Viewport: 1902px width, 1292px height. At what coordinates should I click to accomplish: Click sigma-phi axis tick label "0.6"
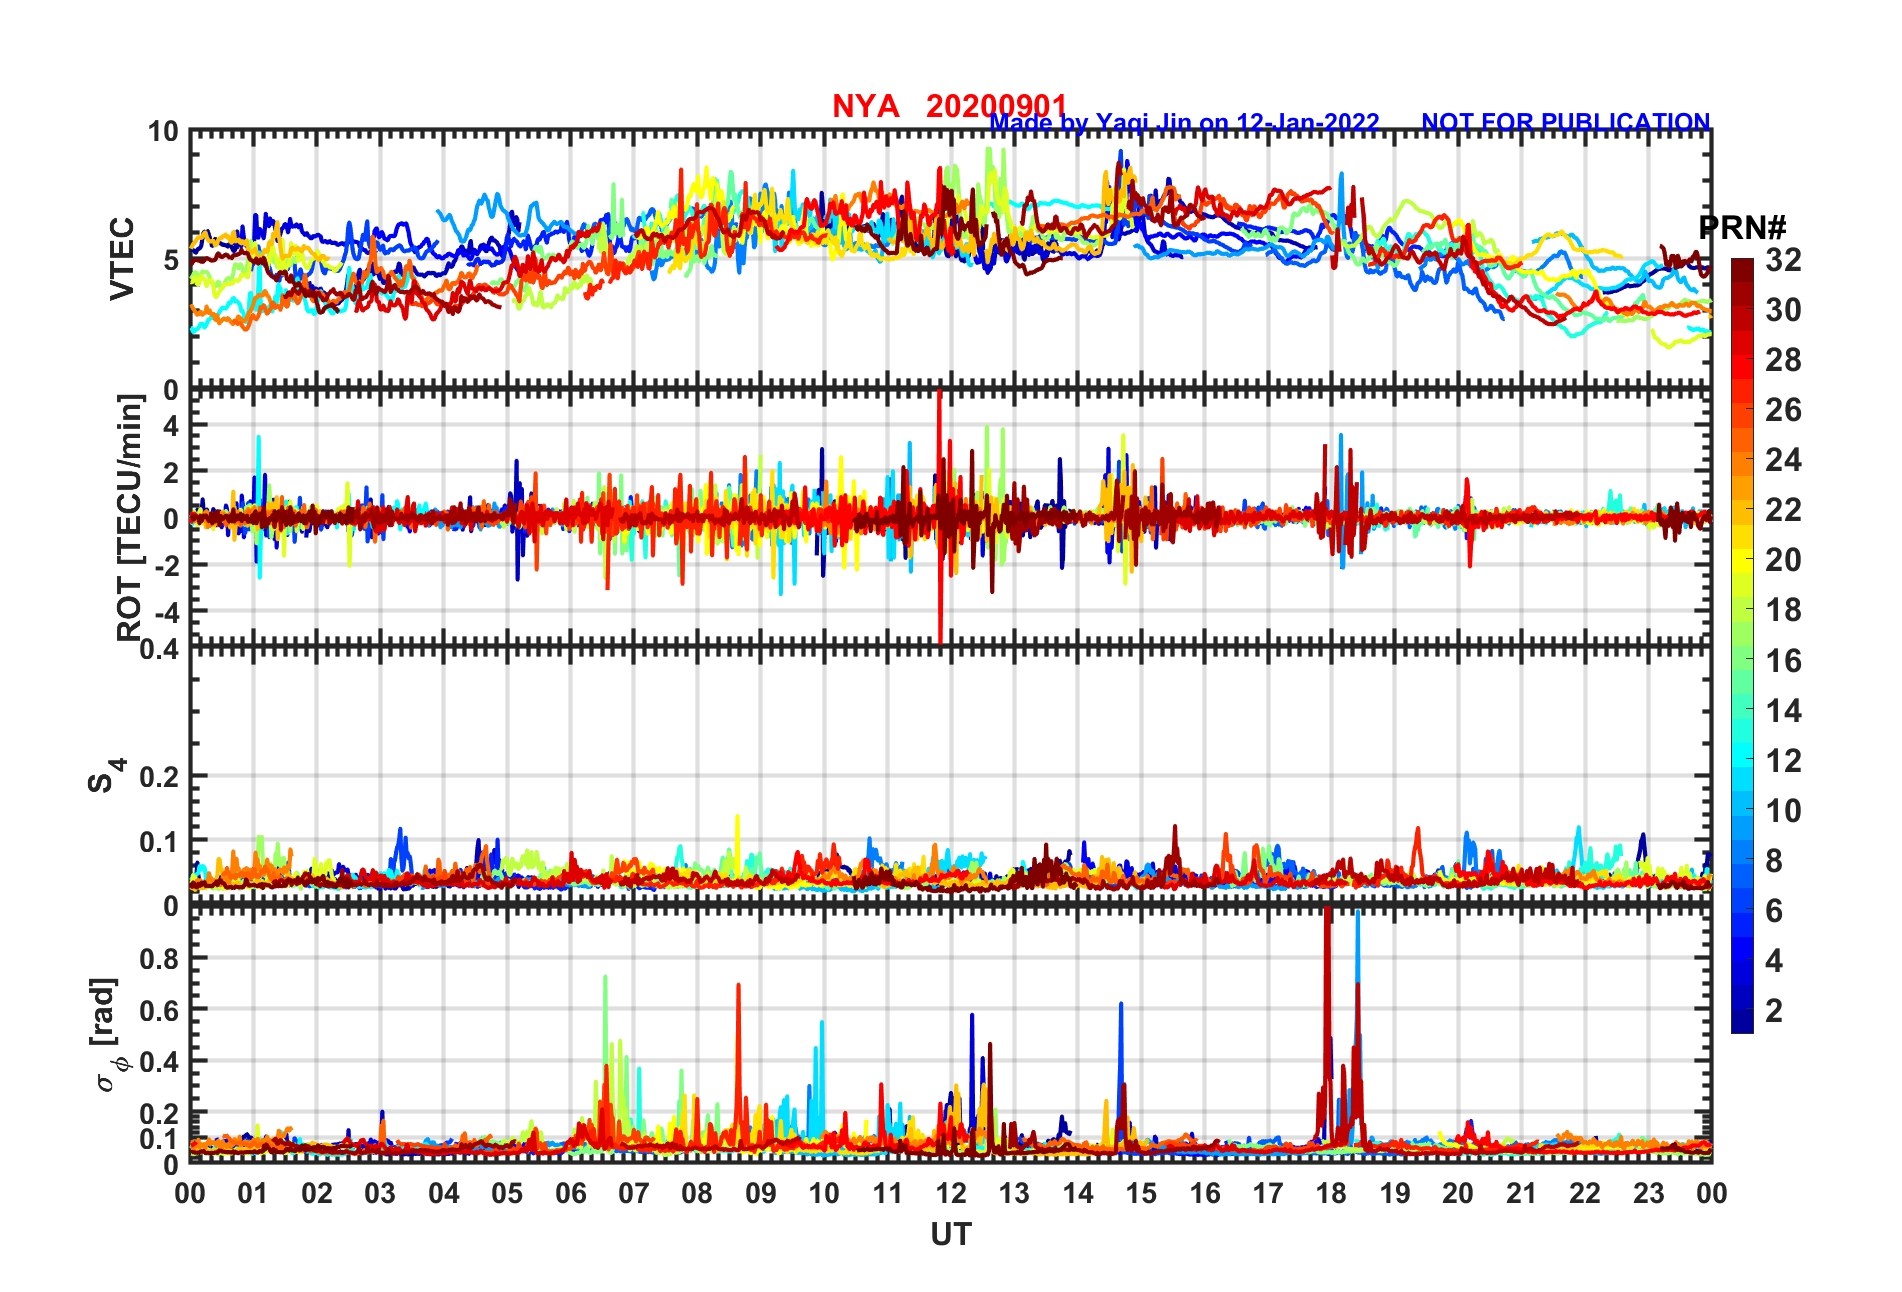pos(160,1010)
